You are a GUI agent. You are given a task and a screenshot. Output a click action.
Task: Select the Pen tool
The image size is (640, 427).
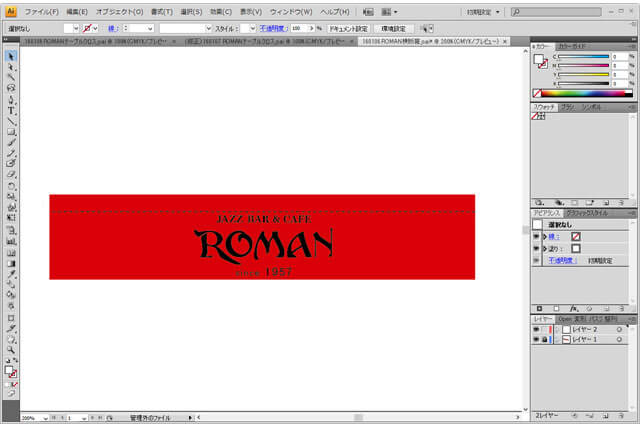coord(11,99)
